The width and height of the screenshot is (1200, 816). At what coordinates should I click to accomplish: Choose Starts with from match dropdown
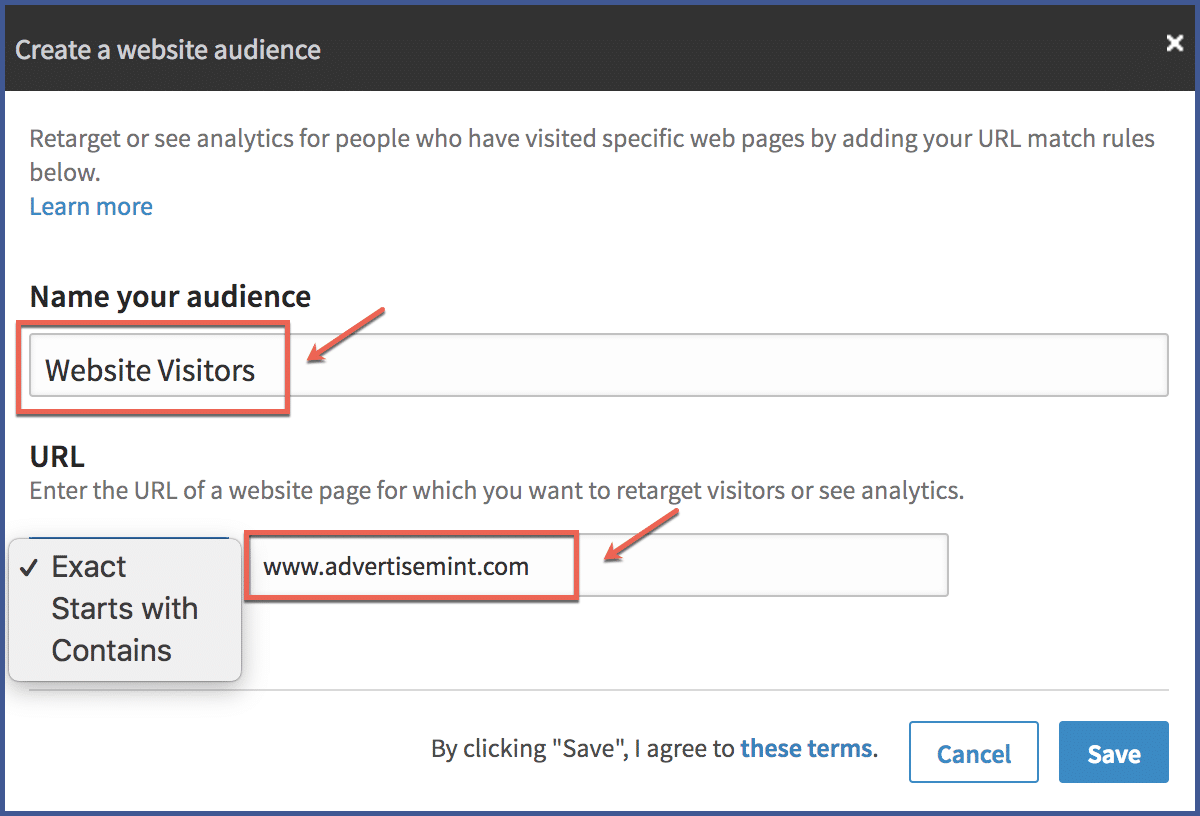[125, 609]
